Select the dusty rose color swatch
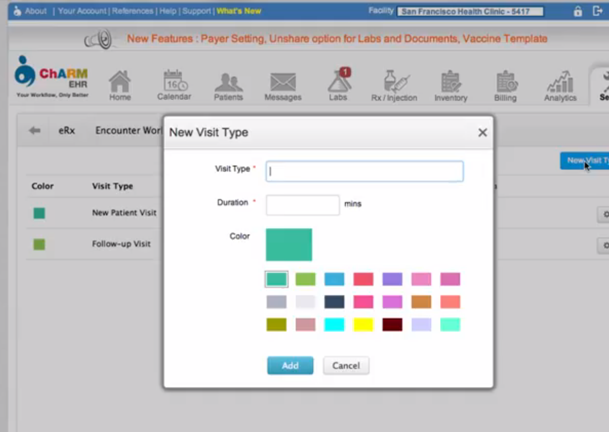The height and width of the screenshot is (432, 609). 305,325
